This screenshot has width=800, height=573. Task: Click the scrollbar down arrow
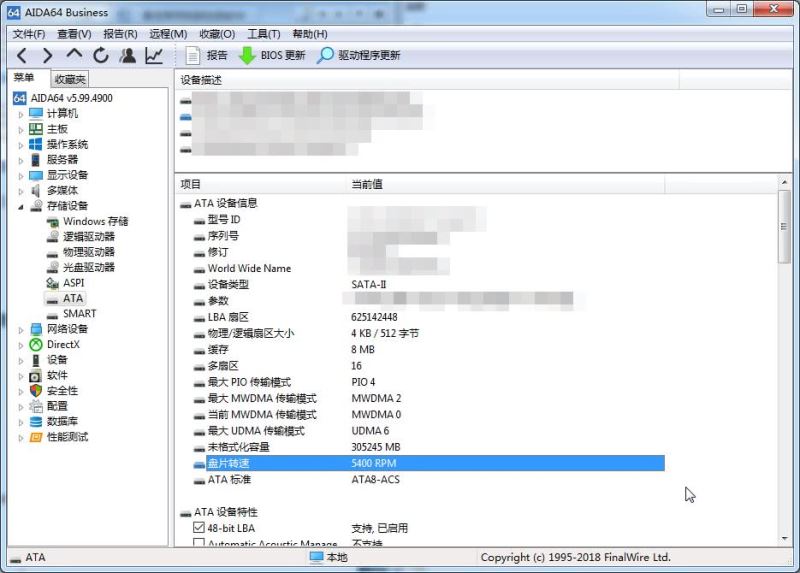pyautogui.click(x=784, y=539)
